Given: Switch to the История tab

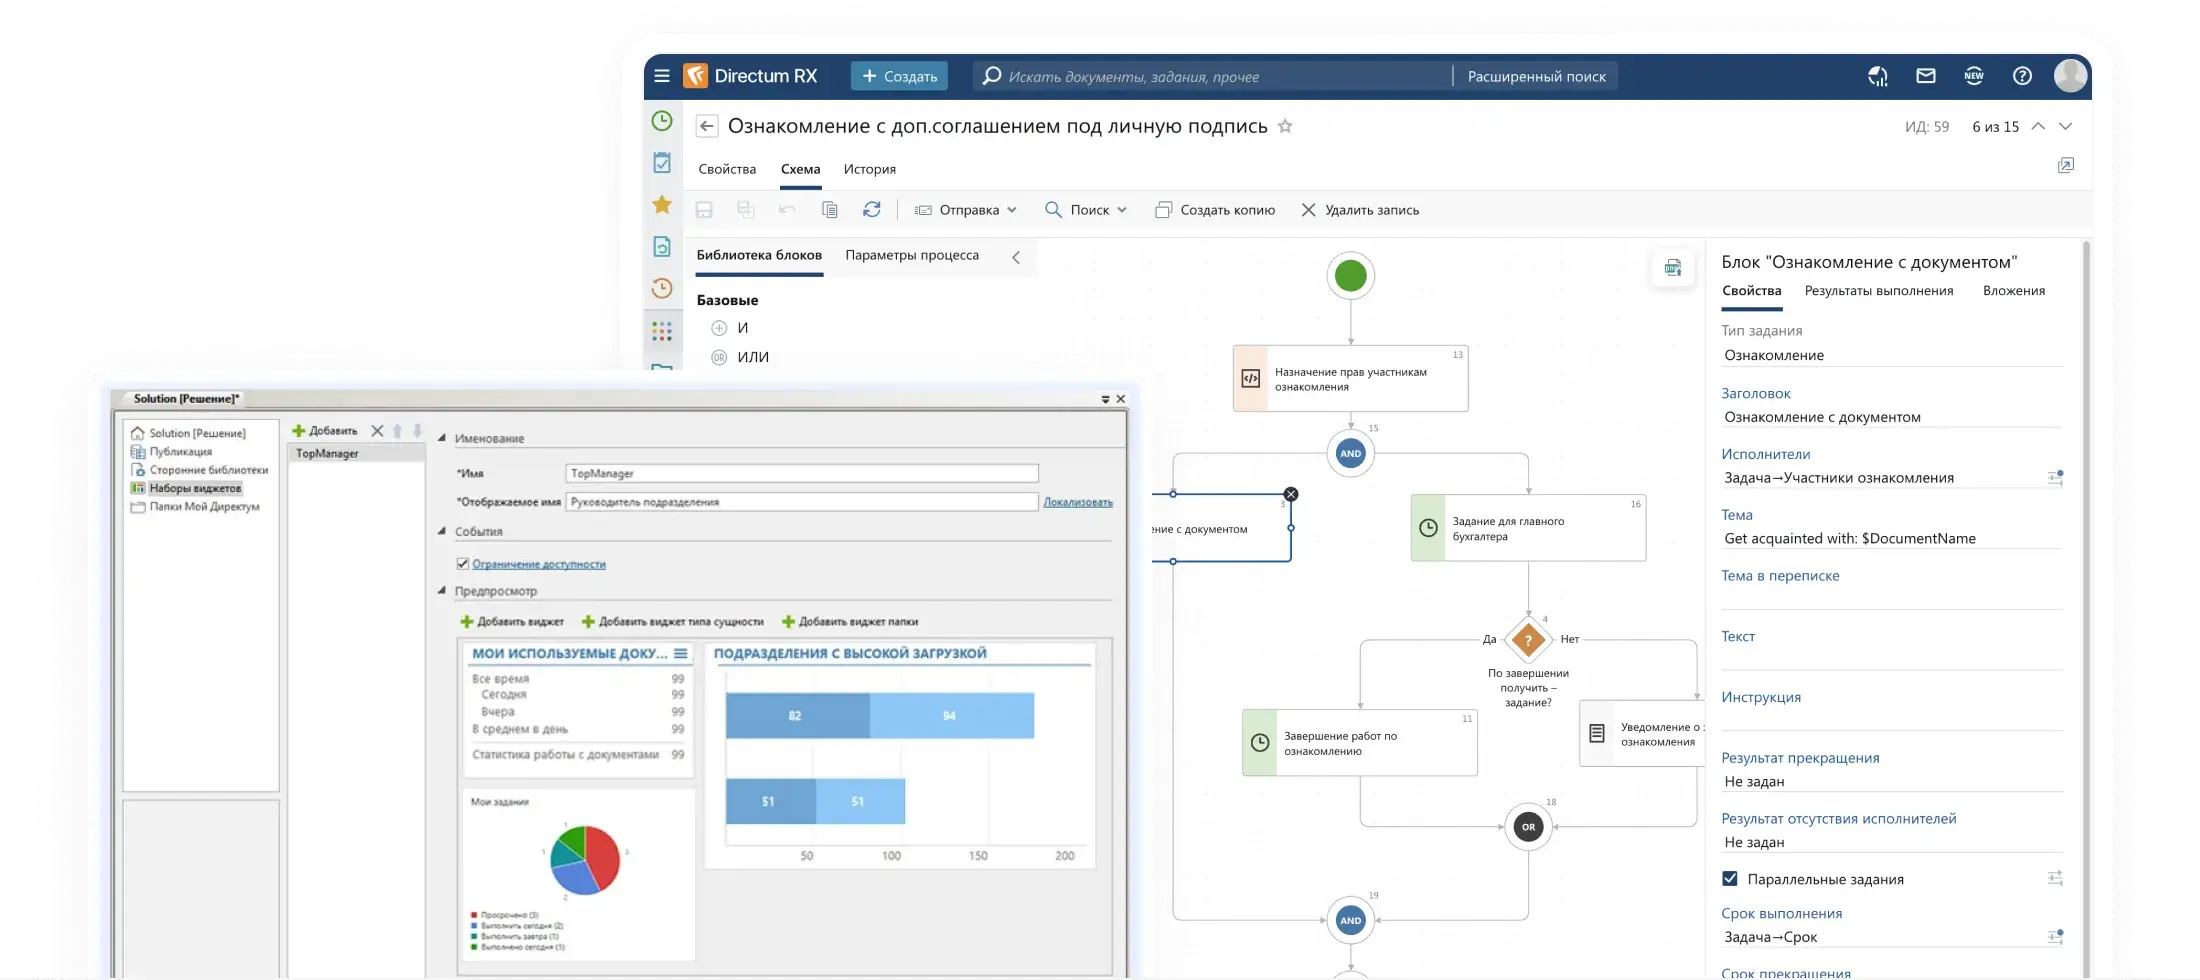Looking at the screenshot, I should [x=869, y=169].
